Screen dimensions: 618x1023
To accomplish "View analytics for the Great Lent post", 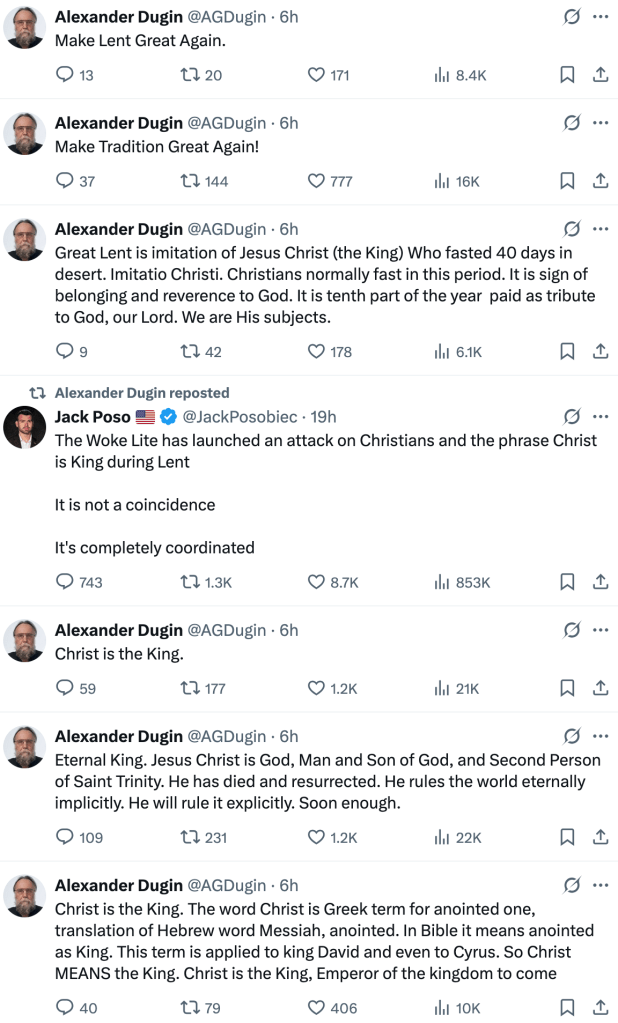I will coord(442,352).
